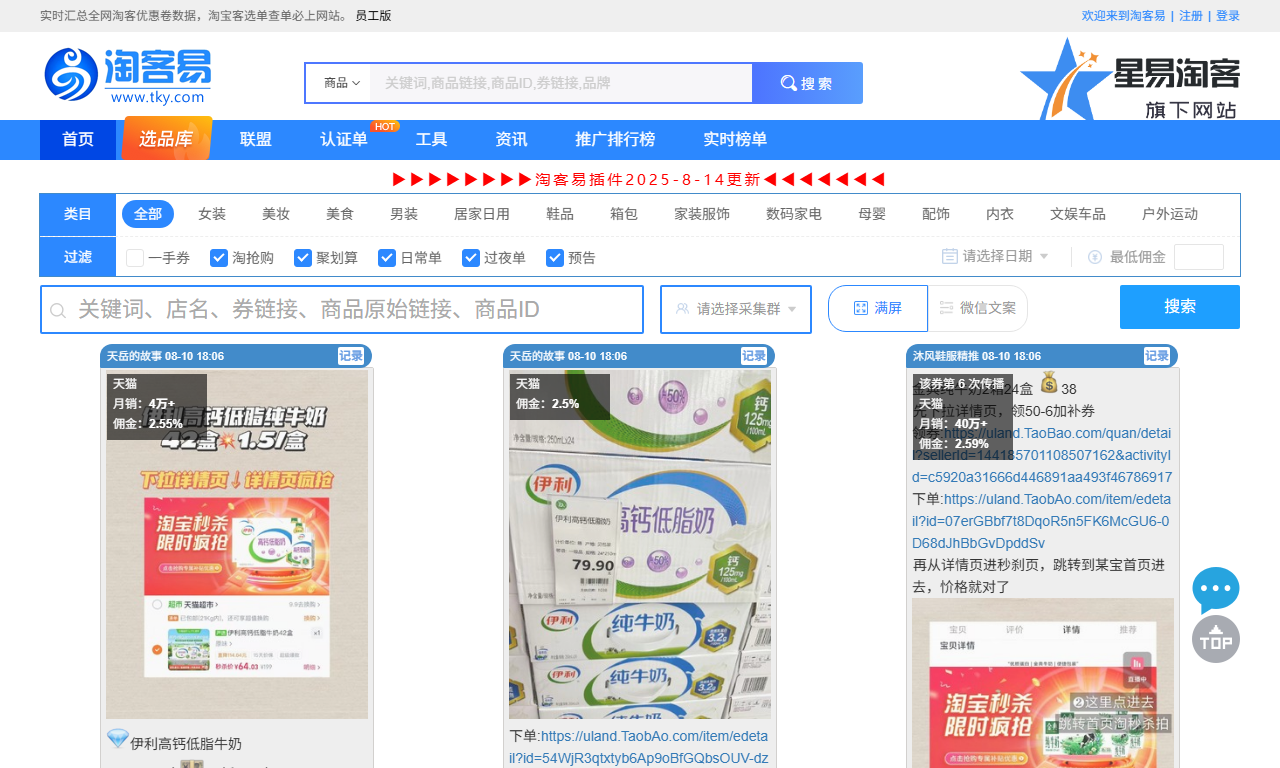Click the 欢迎来到淘客易 link
Screen dimensions: 1280x768
pos(1124,16)
